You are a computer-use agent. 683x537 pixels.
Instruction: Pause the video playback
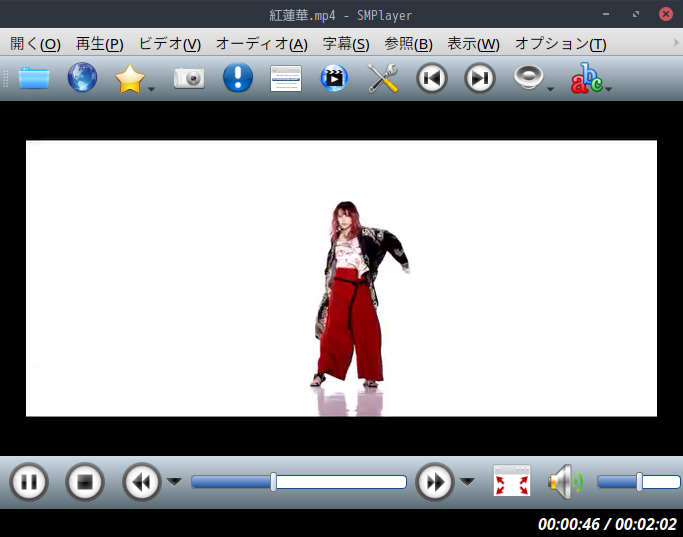(29, 482)
